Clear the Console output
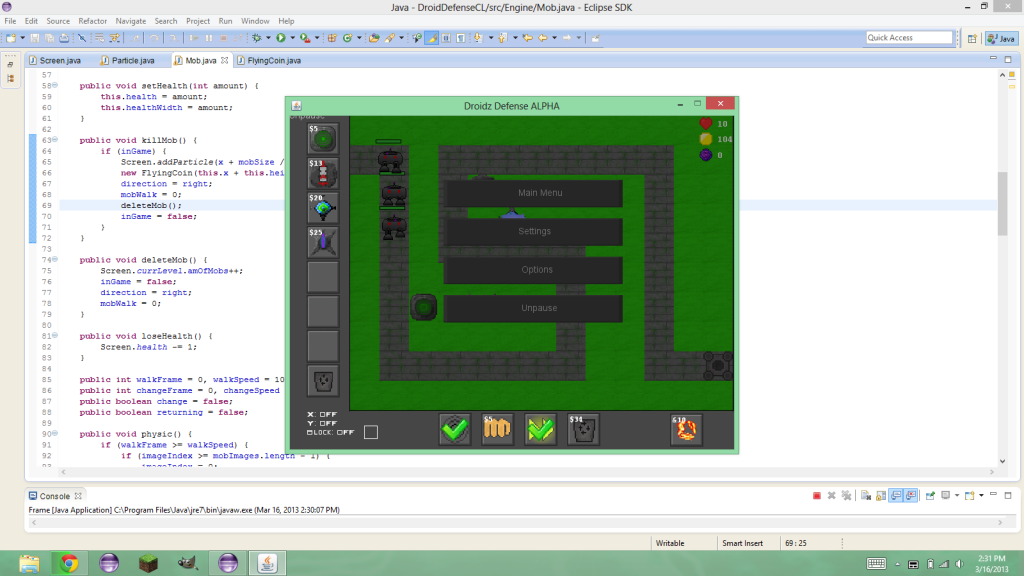1024x576 pixels. click(x=866, y=496)
